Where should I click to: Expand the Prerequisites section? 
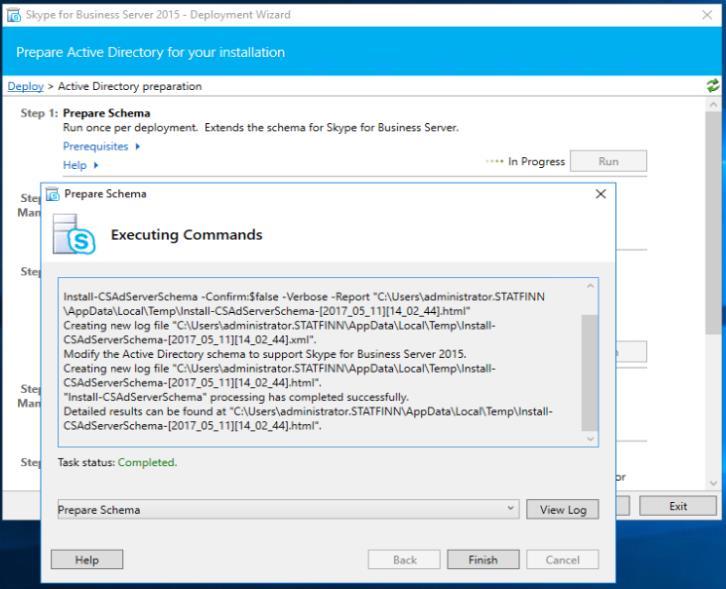tap(101, 146)
